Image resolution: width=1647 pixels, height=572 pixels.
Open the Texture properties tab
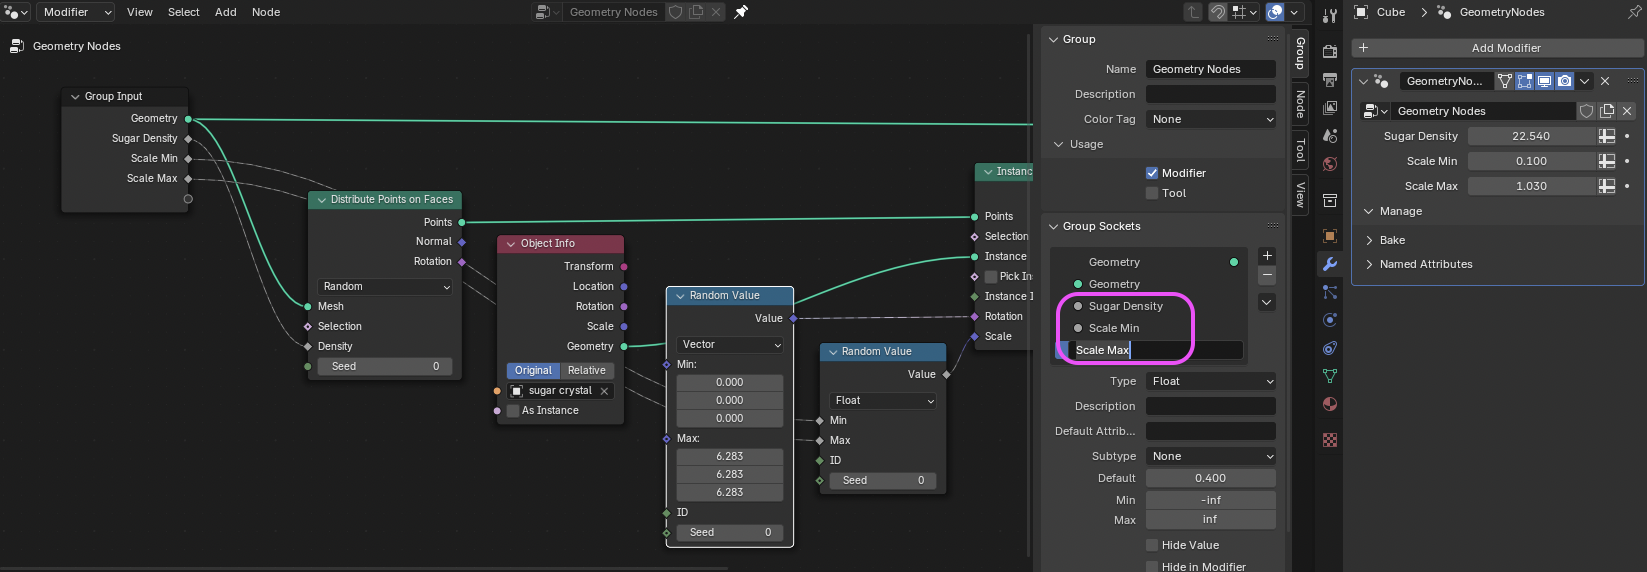1329,440
